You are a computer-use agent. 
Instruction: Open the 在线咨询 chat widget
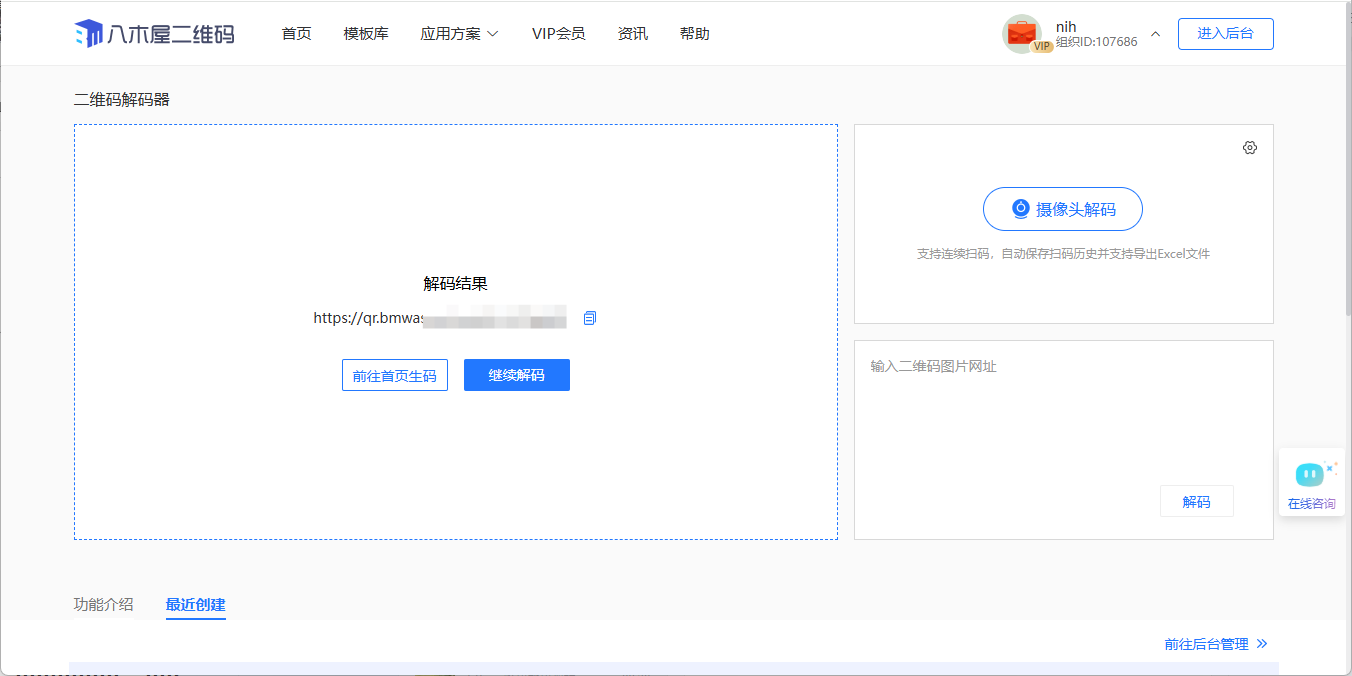(1311, 483)
